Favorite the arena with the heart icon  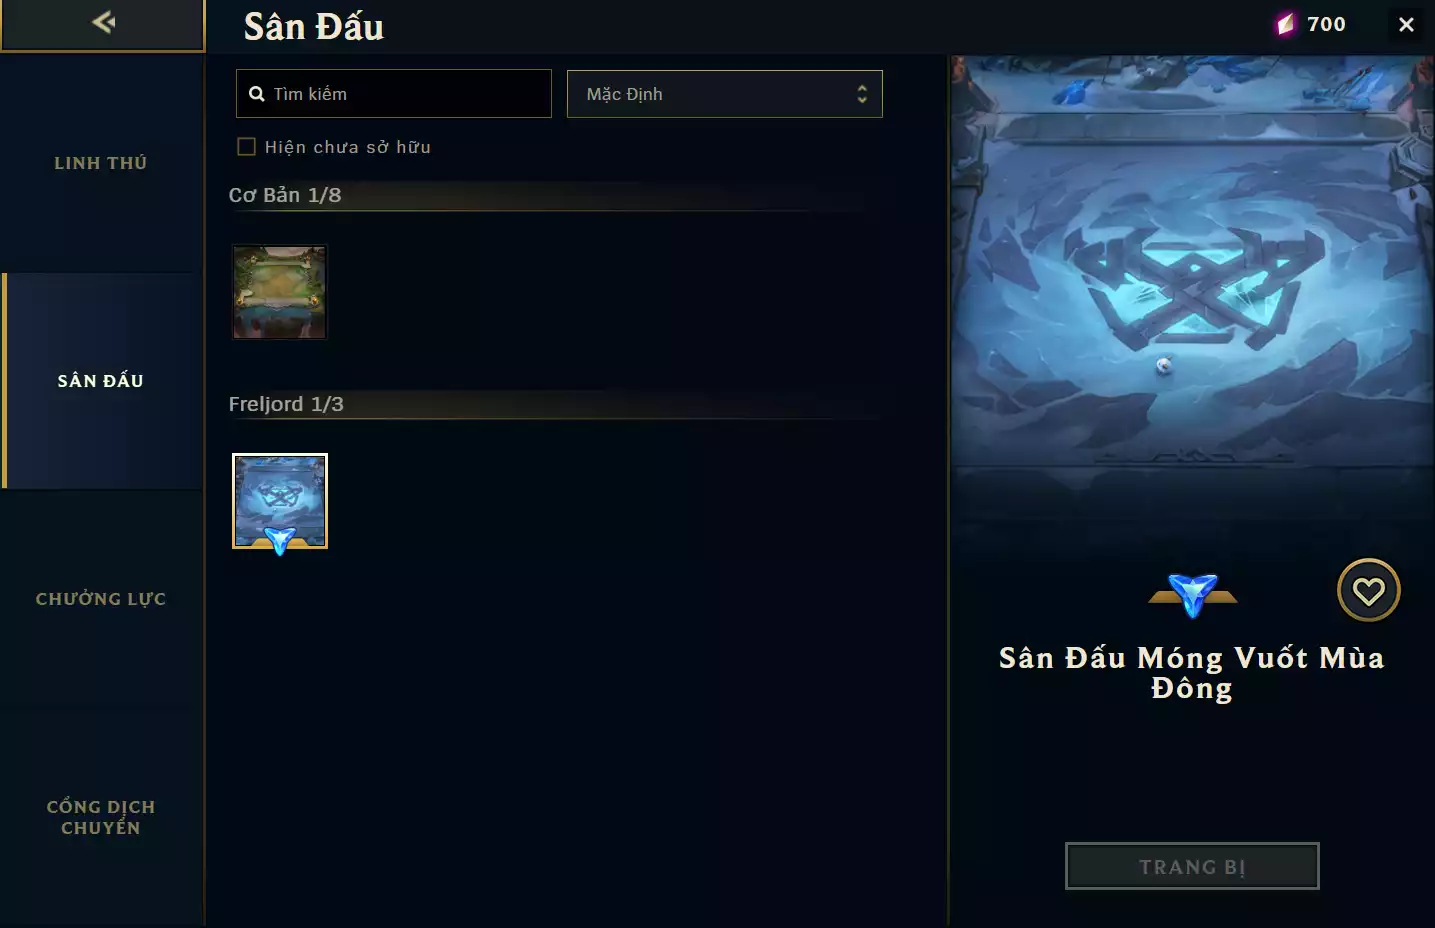point(1368,590)
